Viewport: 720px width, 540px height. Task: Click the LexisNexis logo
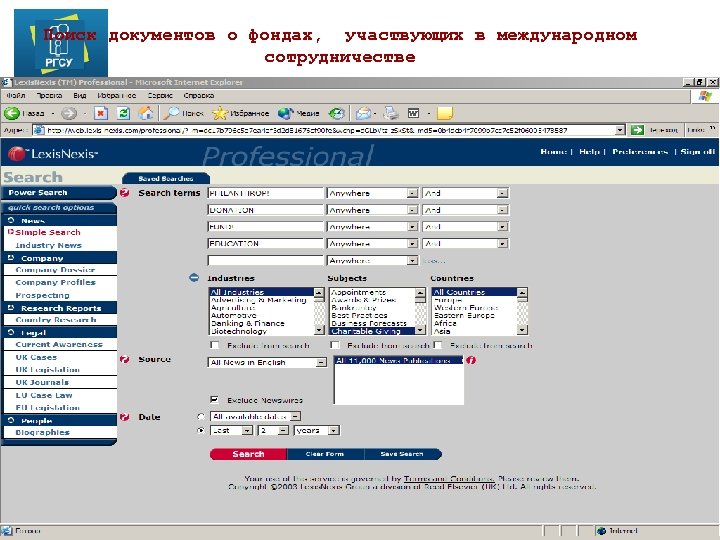(53, 154)
